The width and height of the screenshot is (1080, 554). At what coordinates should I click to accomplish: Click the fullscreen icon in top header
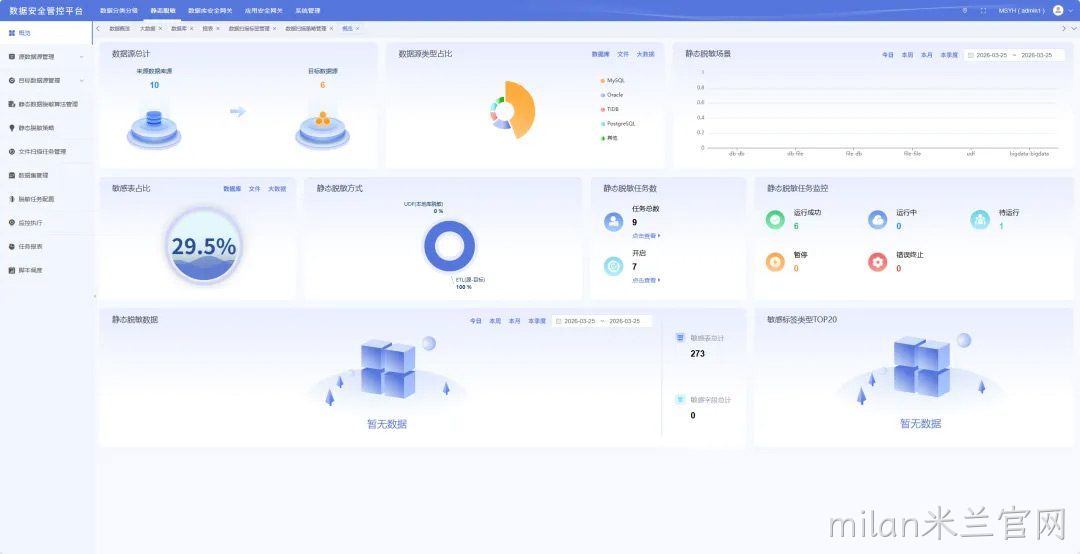click(x=983, y=10)
